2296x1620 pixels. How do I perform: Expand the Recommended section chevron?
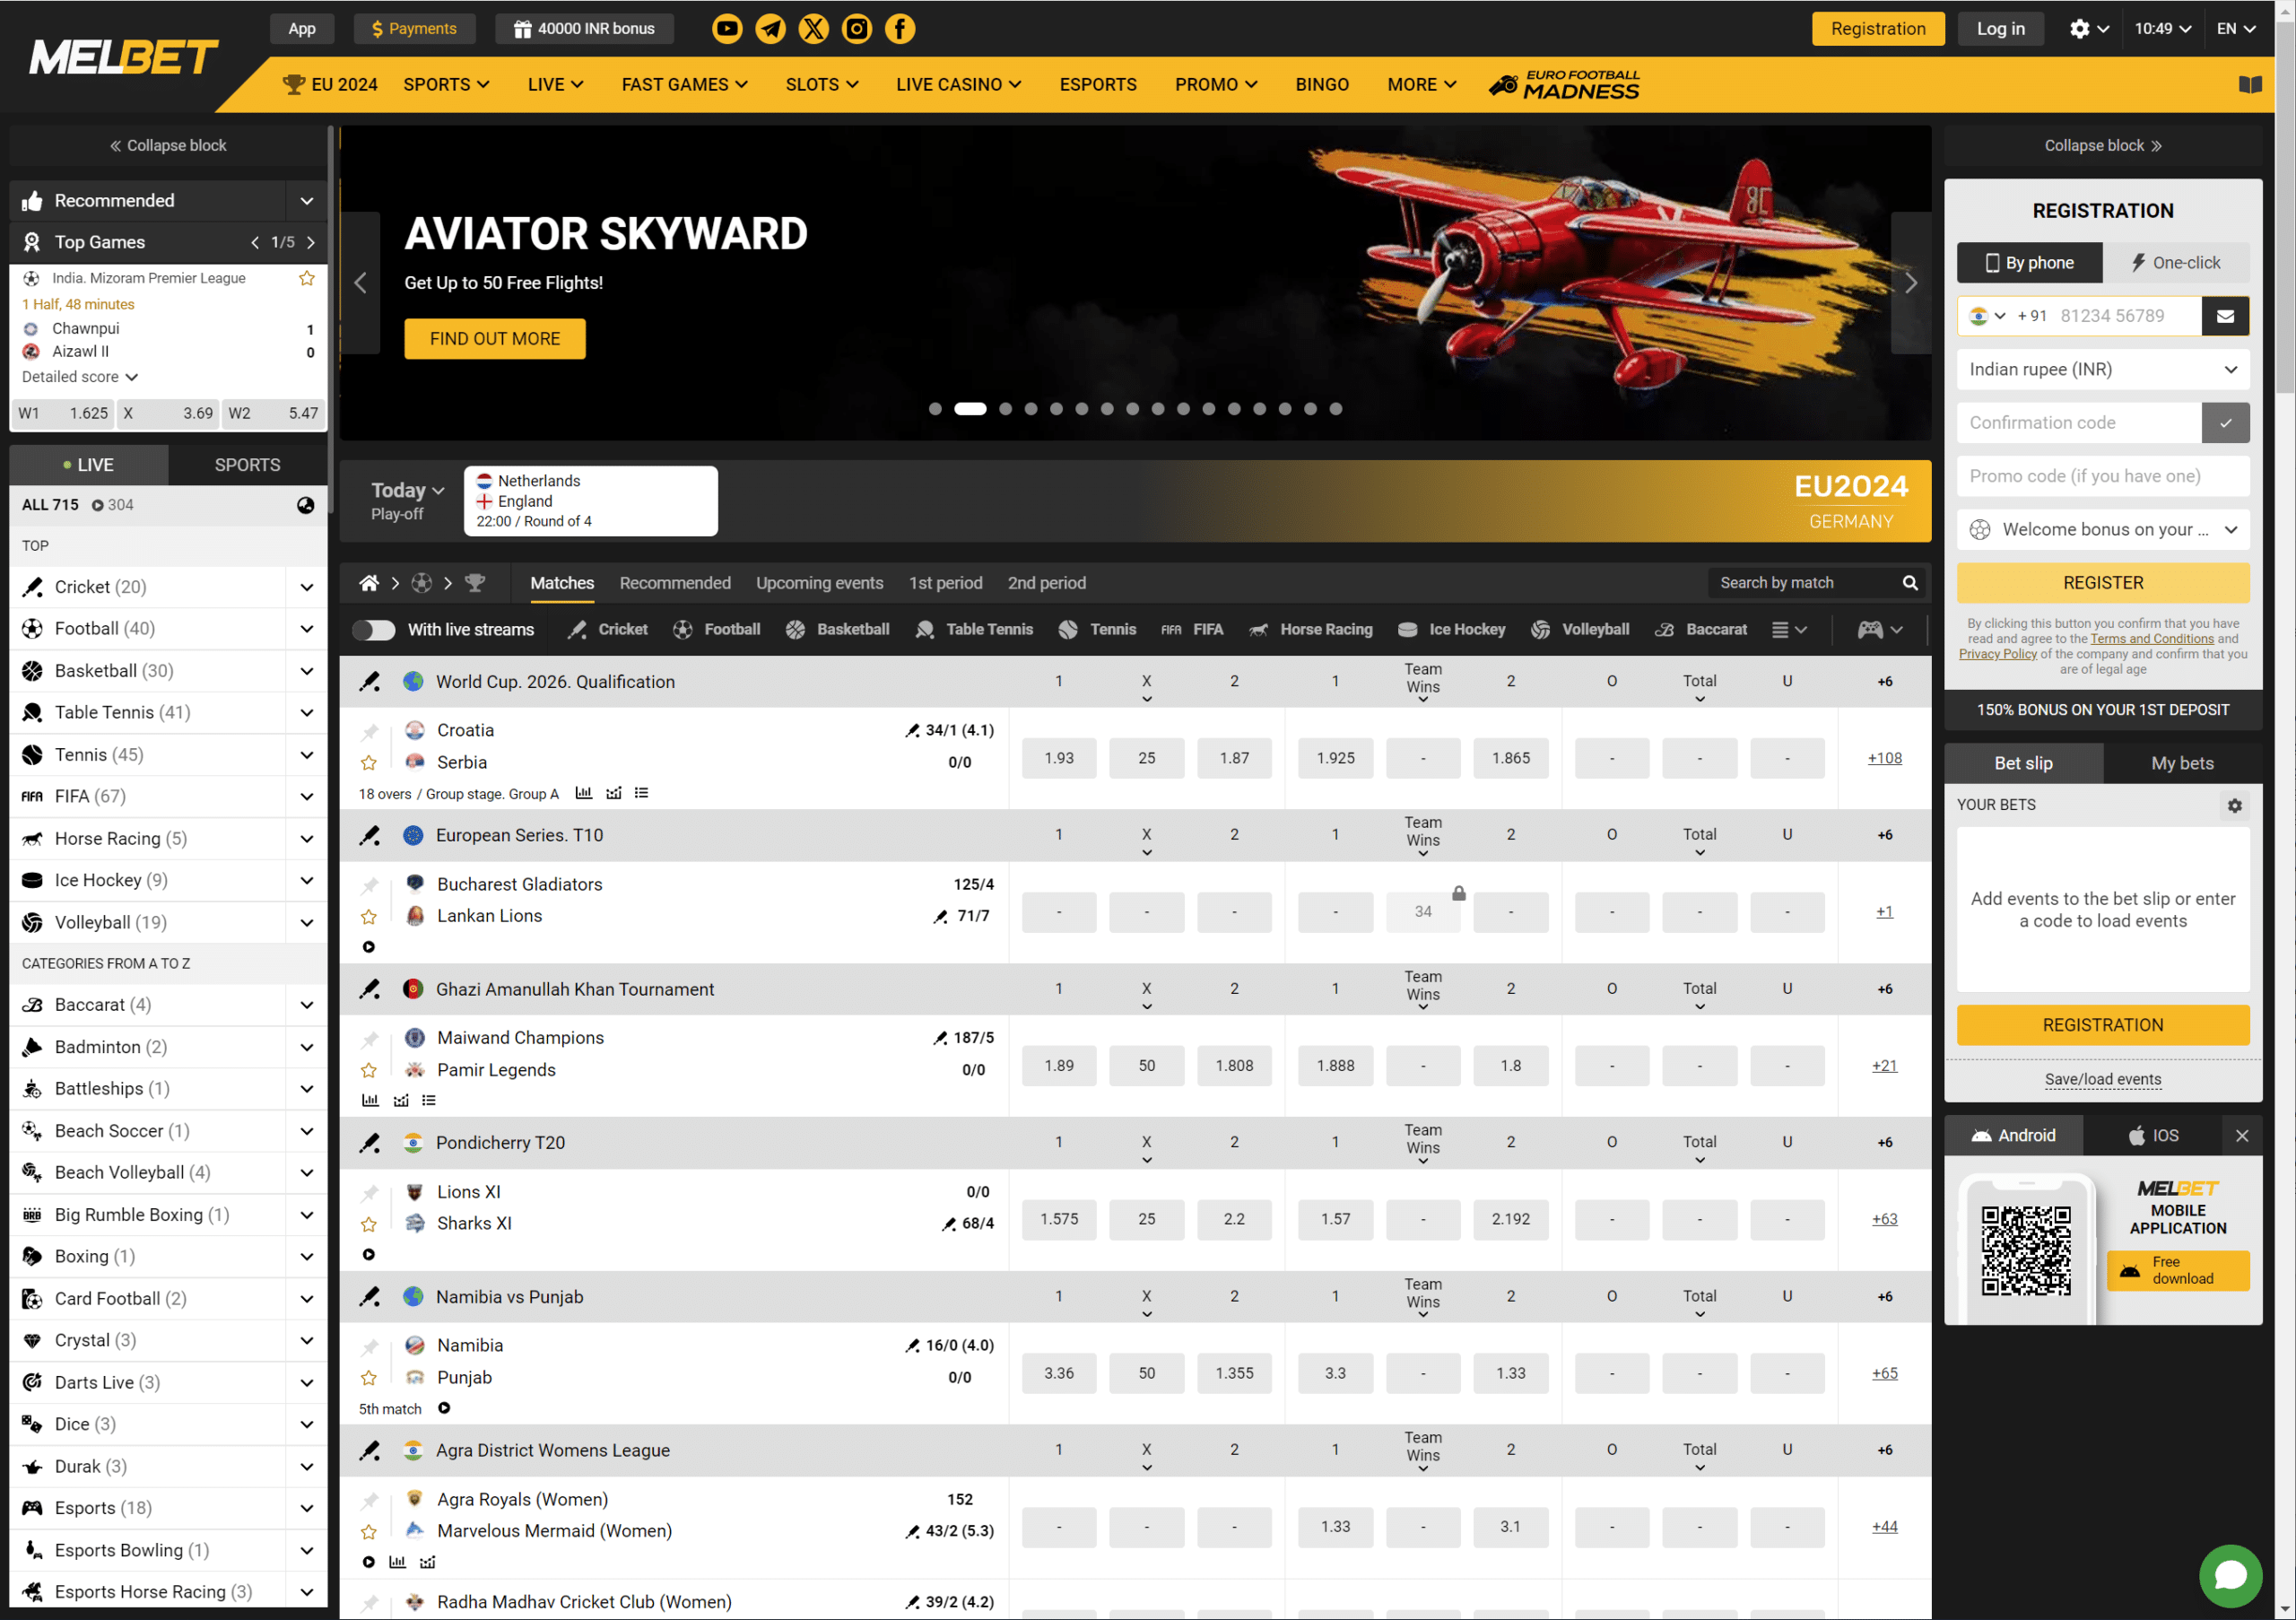307,201
